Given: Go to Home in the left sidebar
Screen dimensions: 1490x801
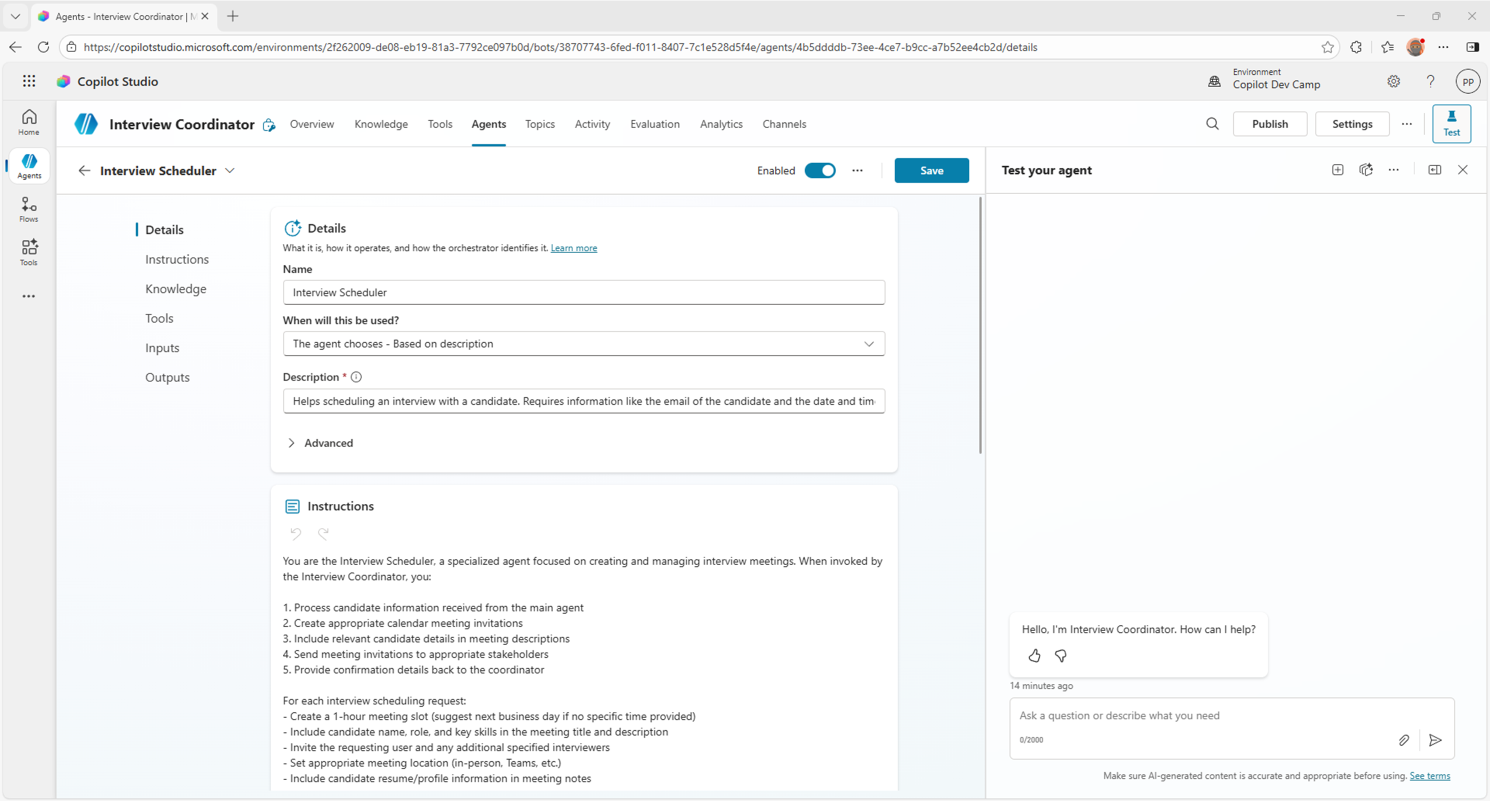Looking at the screenshot, I should tap(28, 123).
